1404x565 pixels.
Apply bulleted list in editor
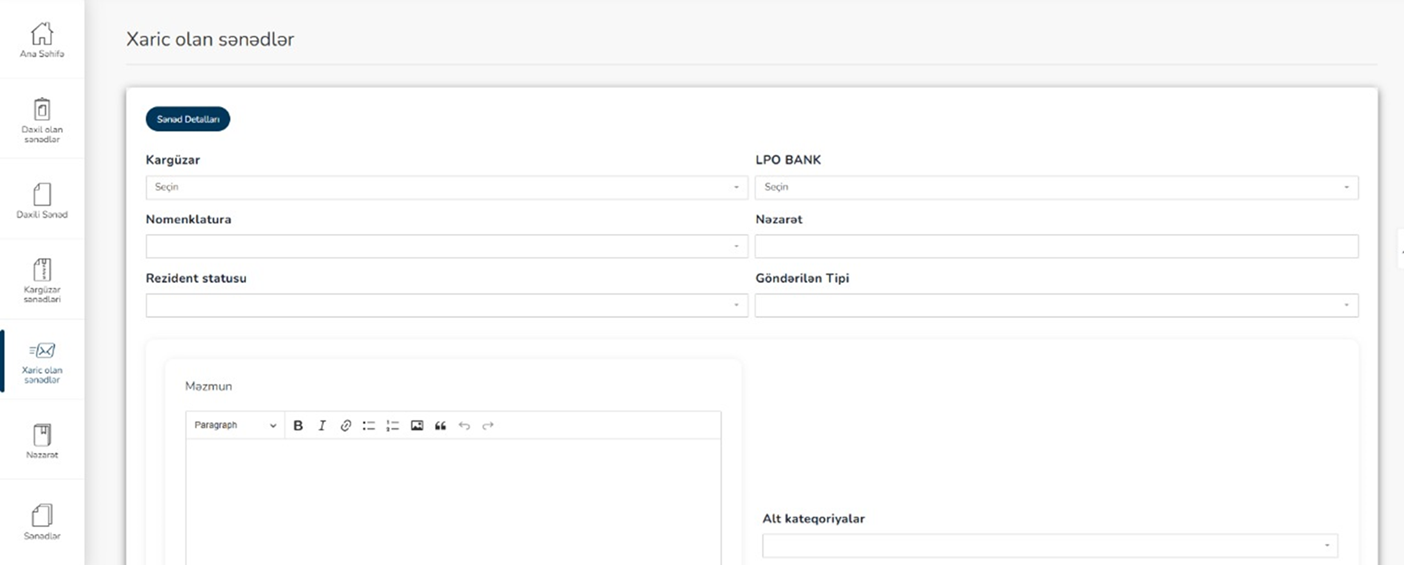pyautogui.click(x=369, y=426)
